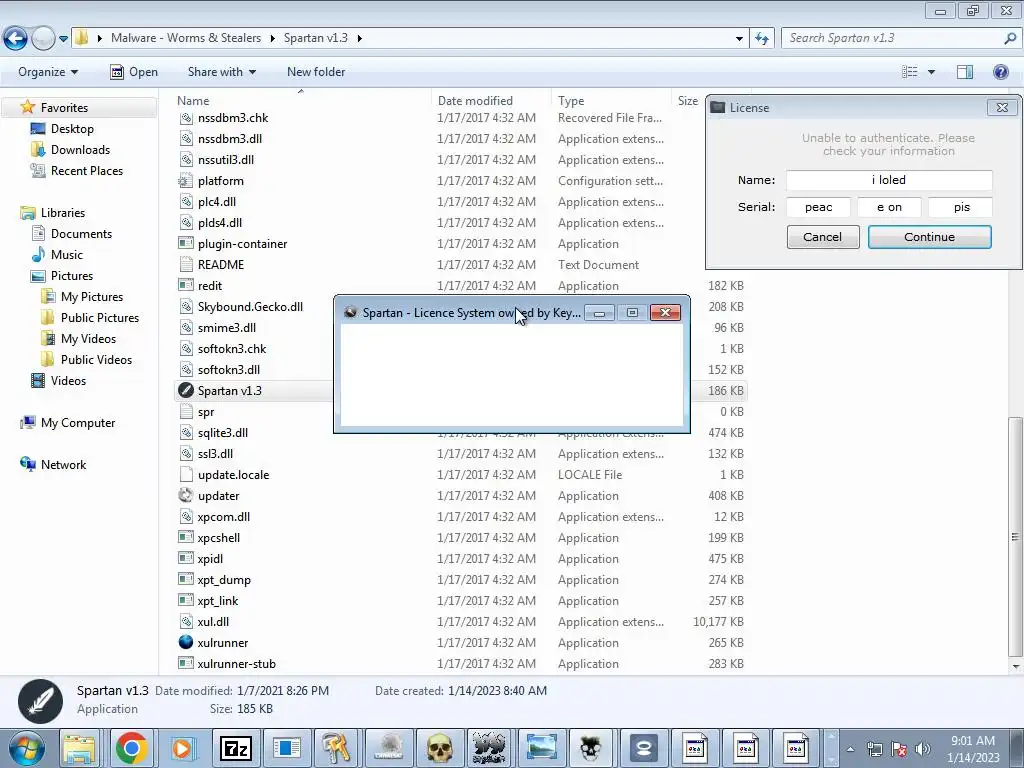Click the Forward navigation arrow in Explorer
Image resolution: width=1024 pixels, height=768 pixels.
(x=43, y=39)
